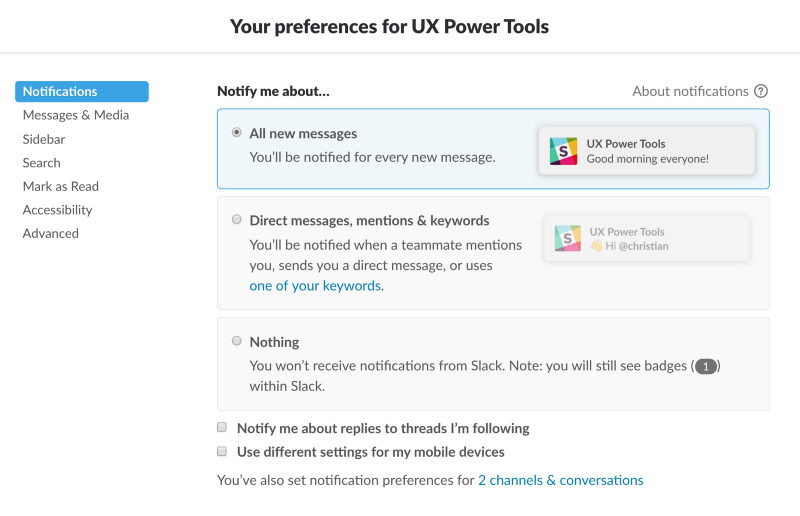
Task: Open Mark as Read preferences
Action: [x=61, y=186]
